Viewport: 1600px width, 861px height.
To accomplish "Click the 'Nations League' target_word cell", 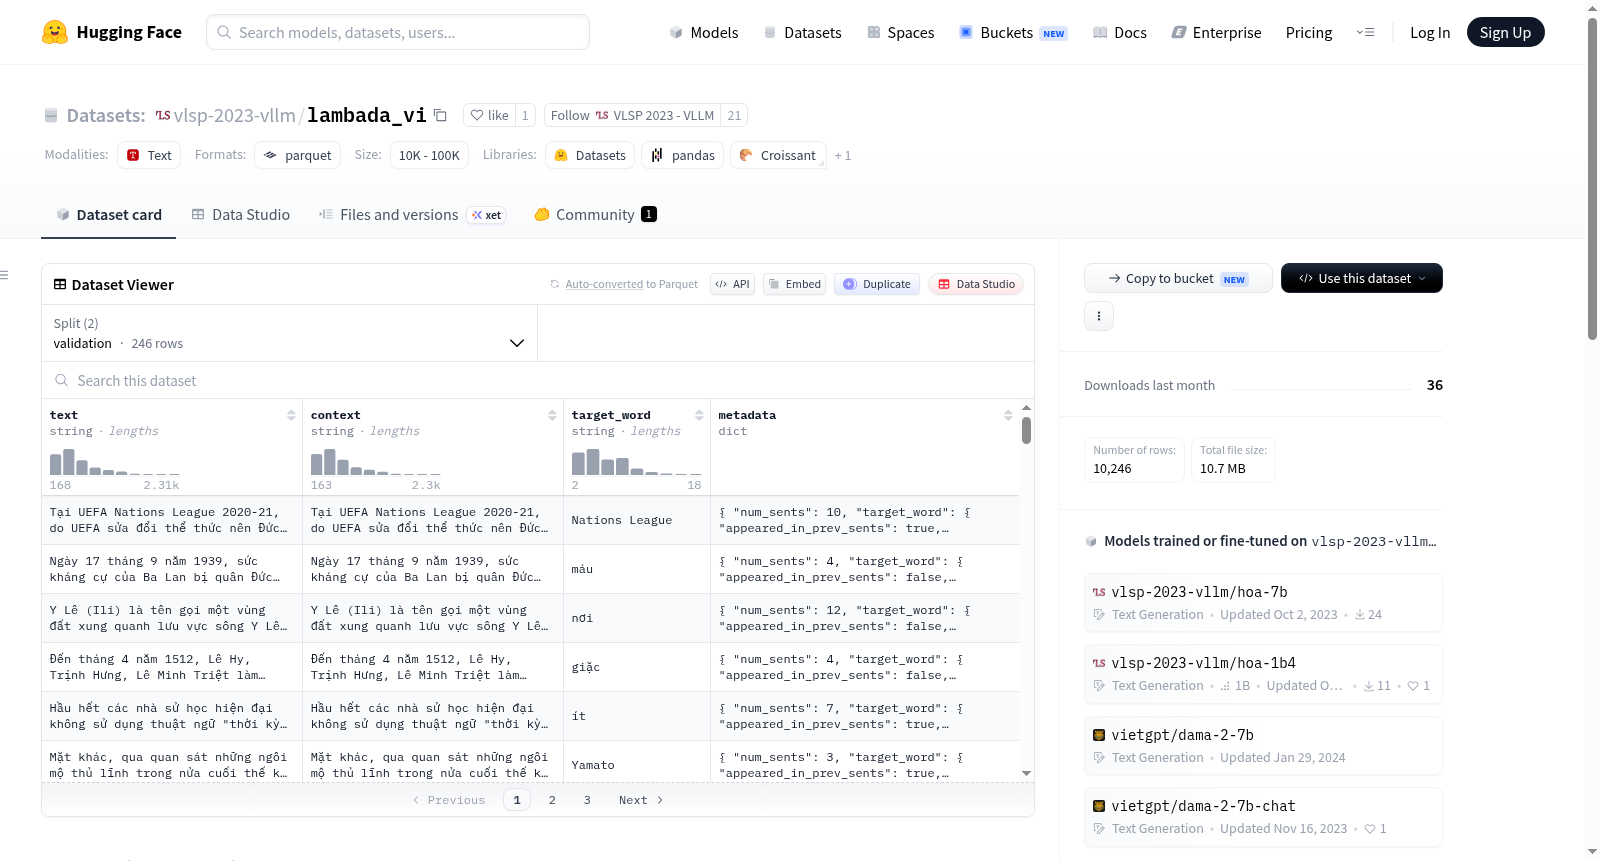I will pyautogui.click(x=636, y=520).
